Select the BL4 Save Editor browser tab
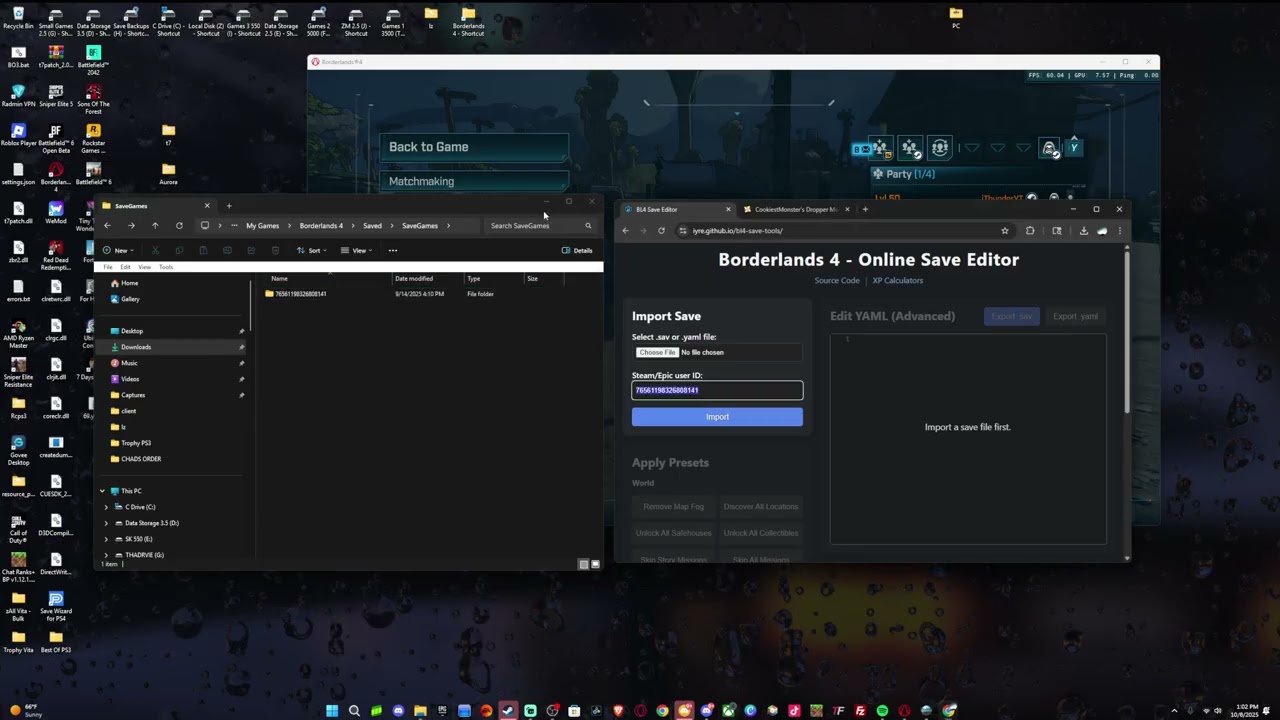 [x=676, y=209]
